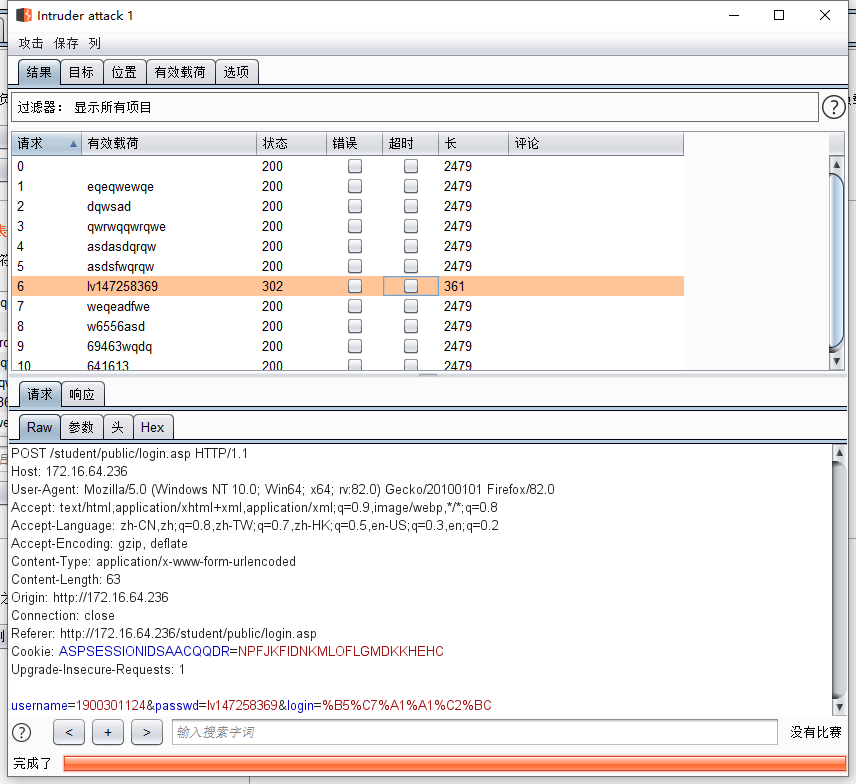This screenshot has width=856, height=784.
Task: Click the Cookie header line in request
Action: (x=227, y=651)
